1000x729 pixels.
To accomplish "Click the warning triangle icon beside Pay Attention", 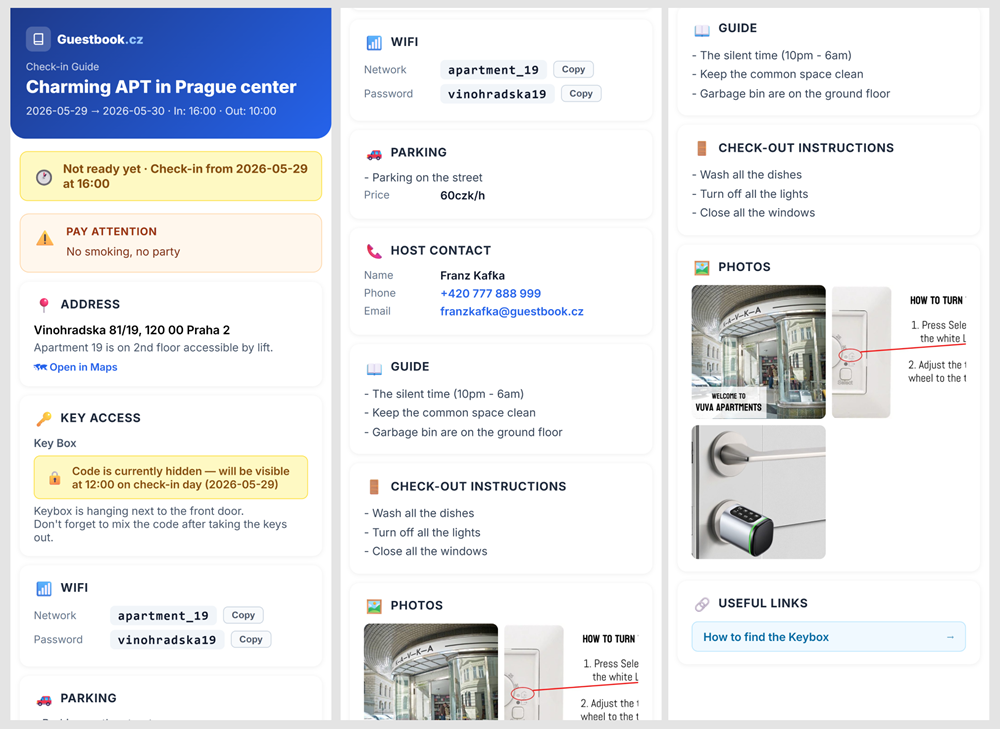I will 45,239.
